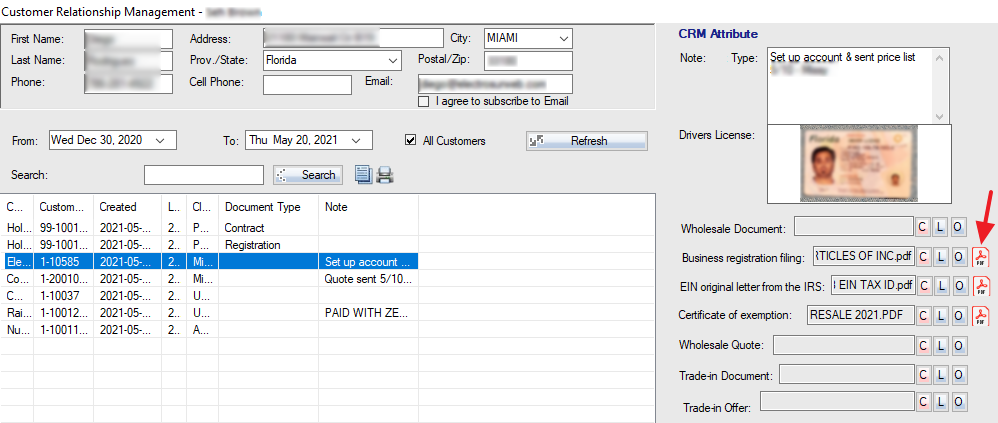Click the Postal/Zip input field
The width and height of the screenshot is (998, 423).
[x=528, y=61]
